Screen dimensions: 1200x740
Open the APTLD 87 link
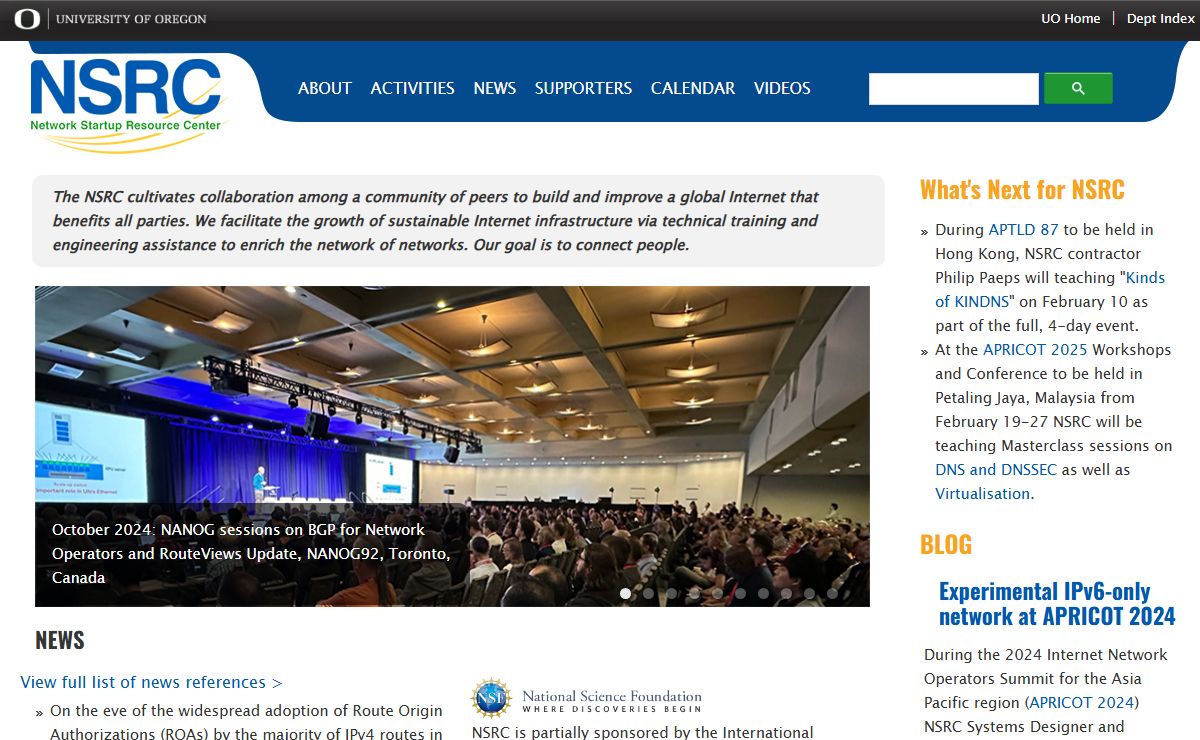tap(1023, 230)
